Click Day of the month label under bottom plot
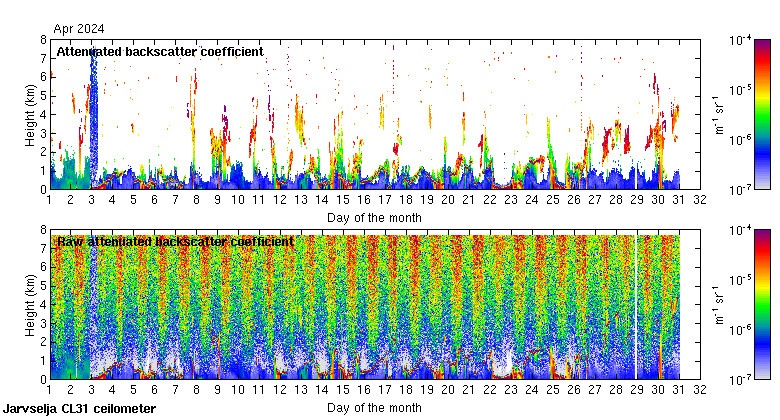The image size is (780, 420). [x=374, y=407]
